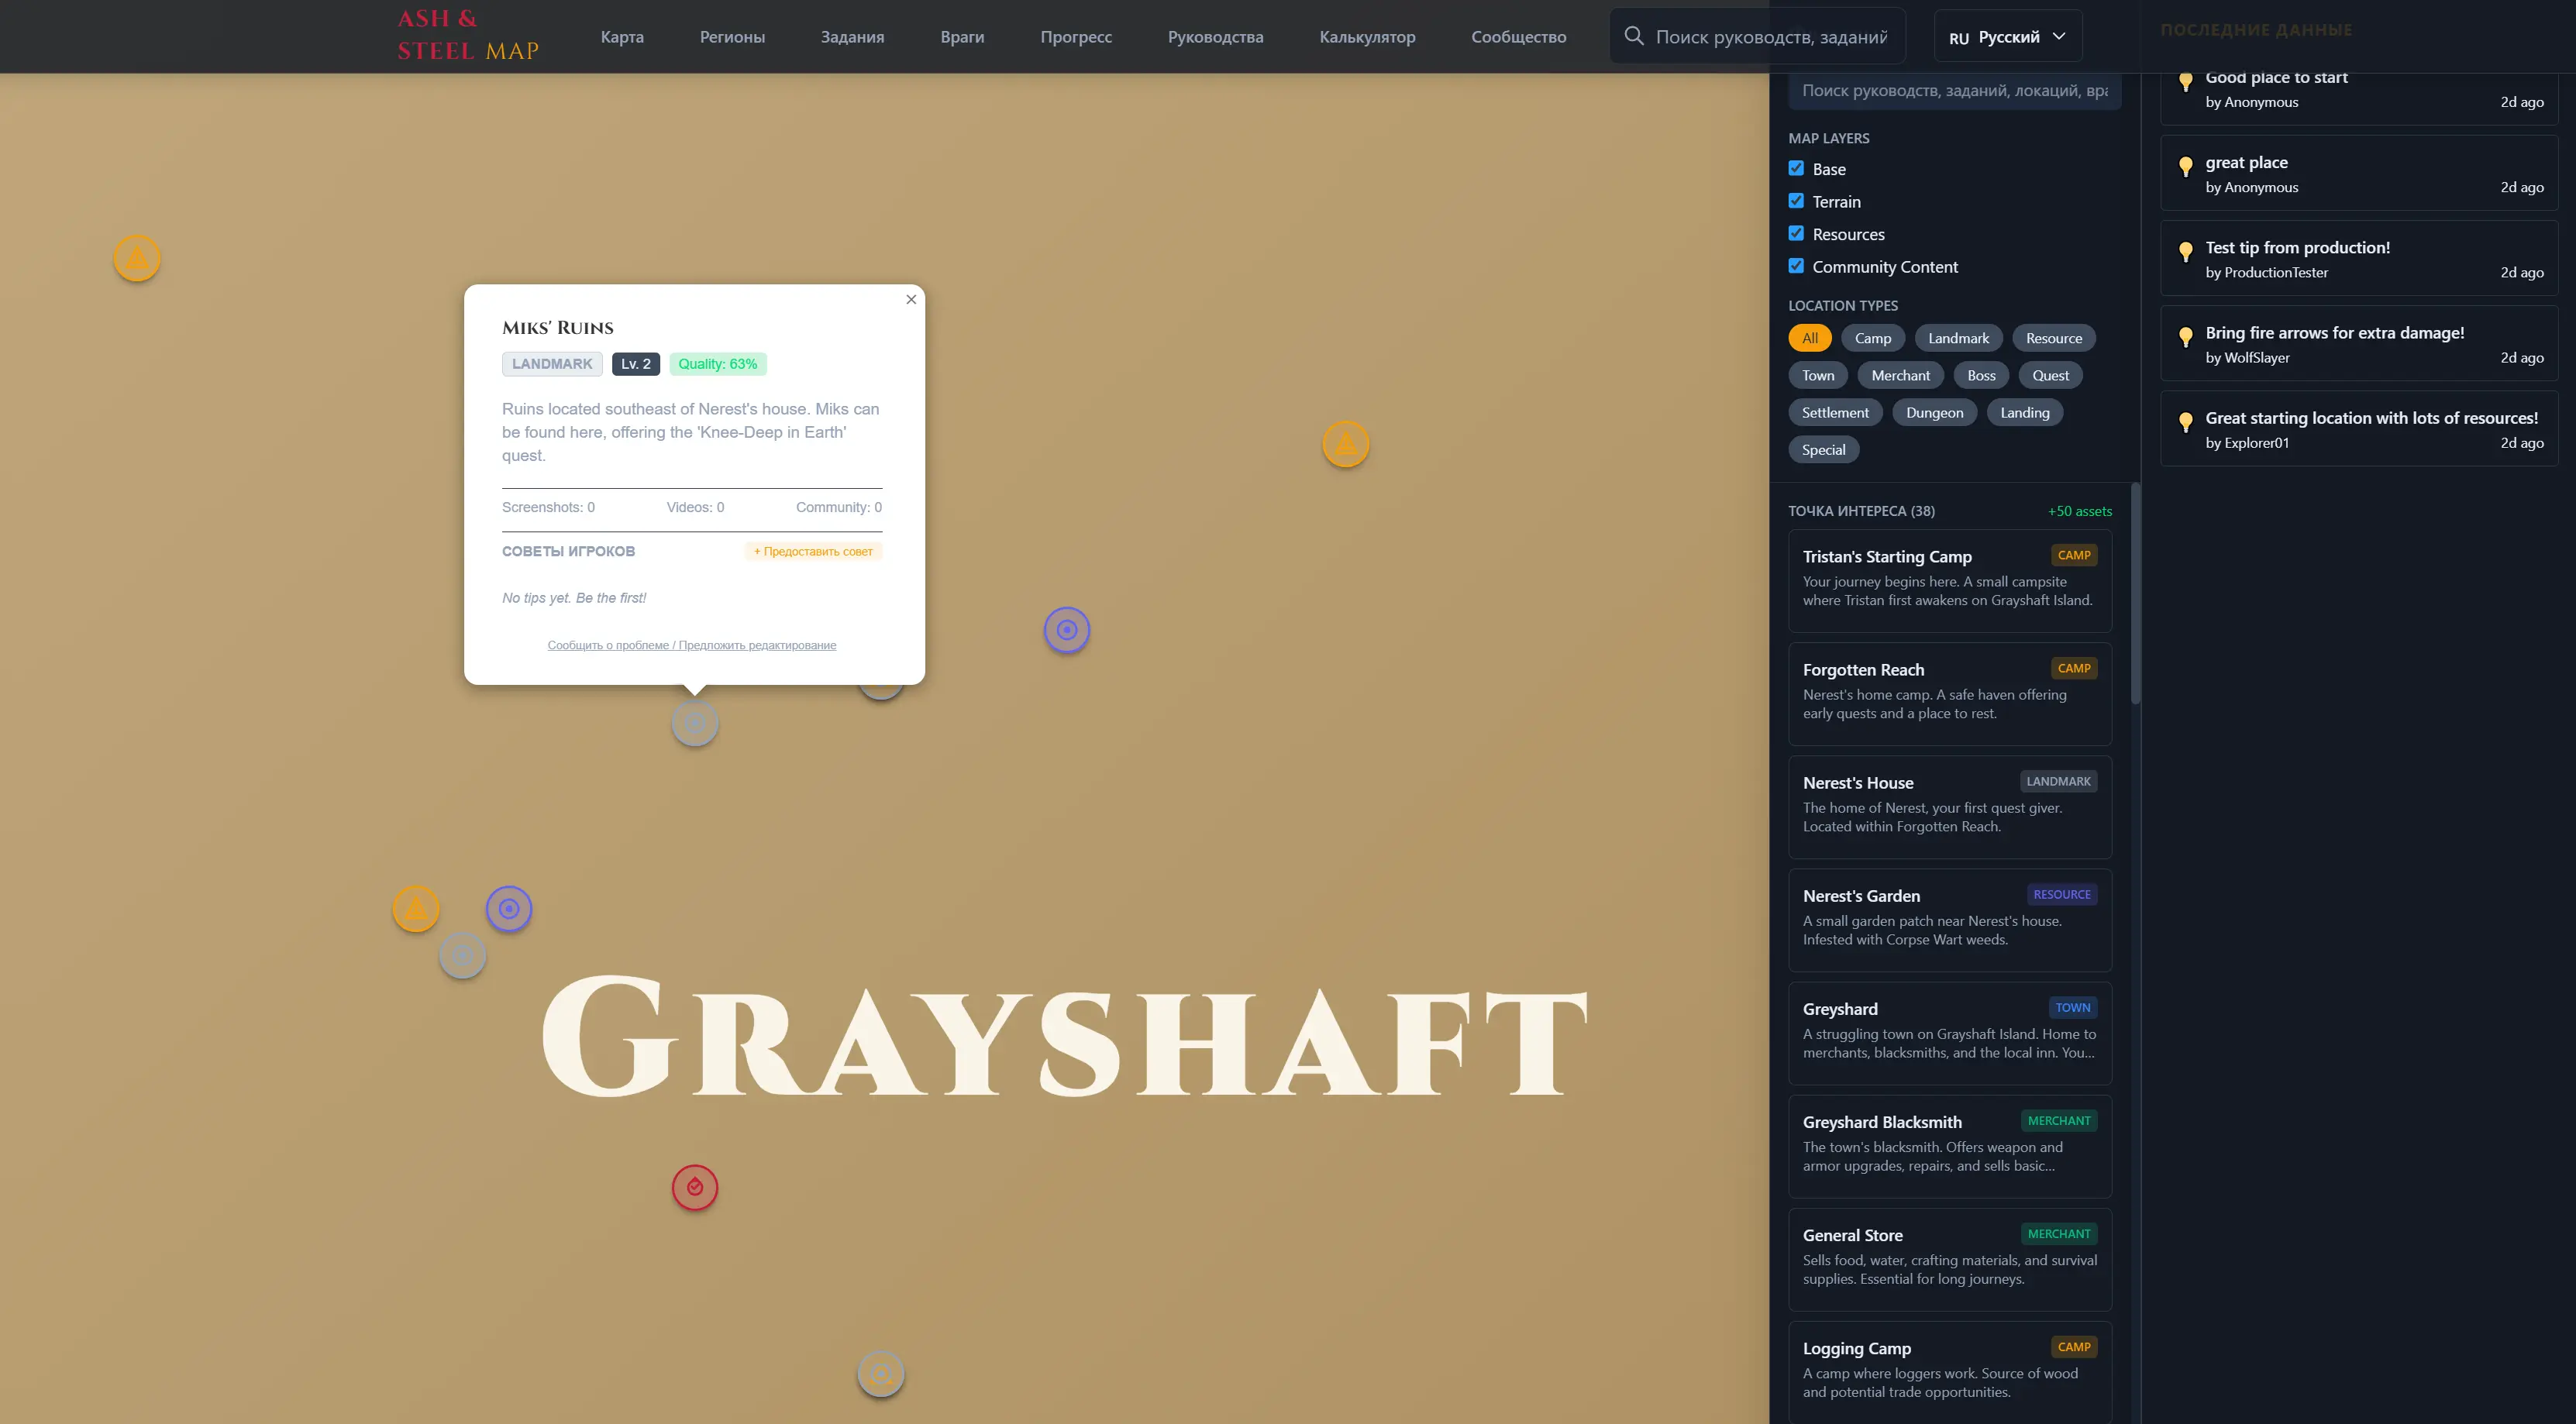
Task: Disable the Community Content layer
Action: coord(1796,266)
